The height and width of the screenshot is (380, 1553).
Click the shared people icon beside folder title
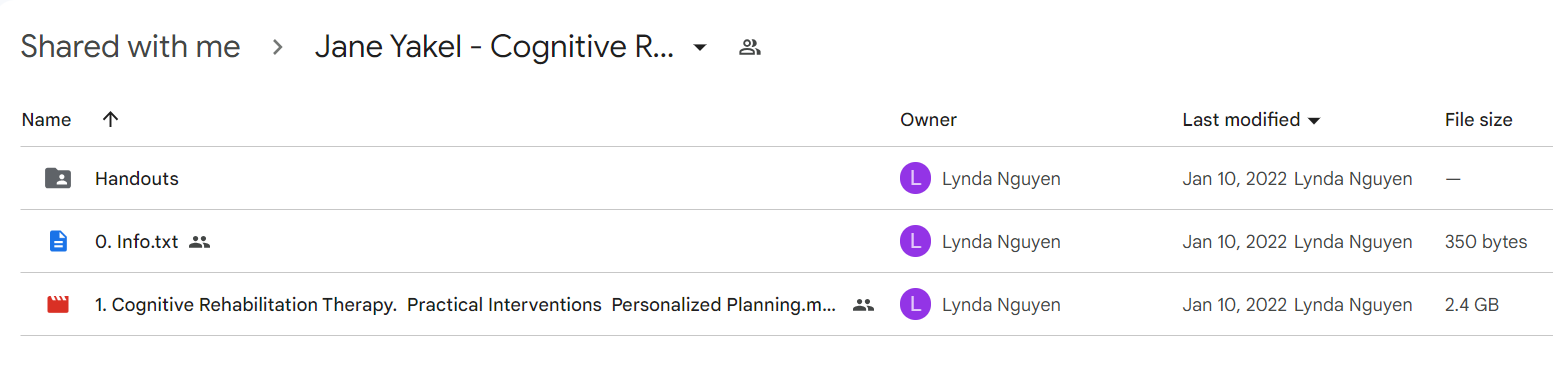click(749, 47)
